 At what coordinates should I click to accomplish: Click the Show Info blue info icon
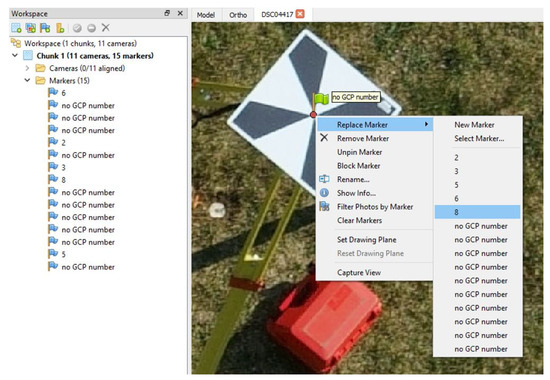[x=324, y=193]
